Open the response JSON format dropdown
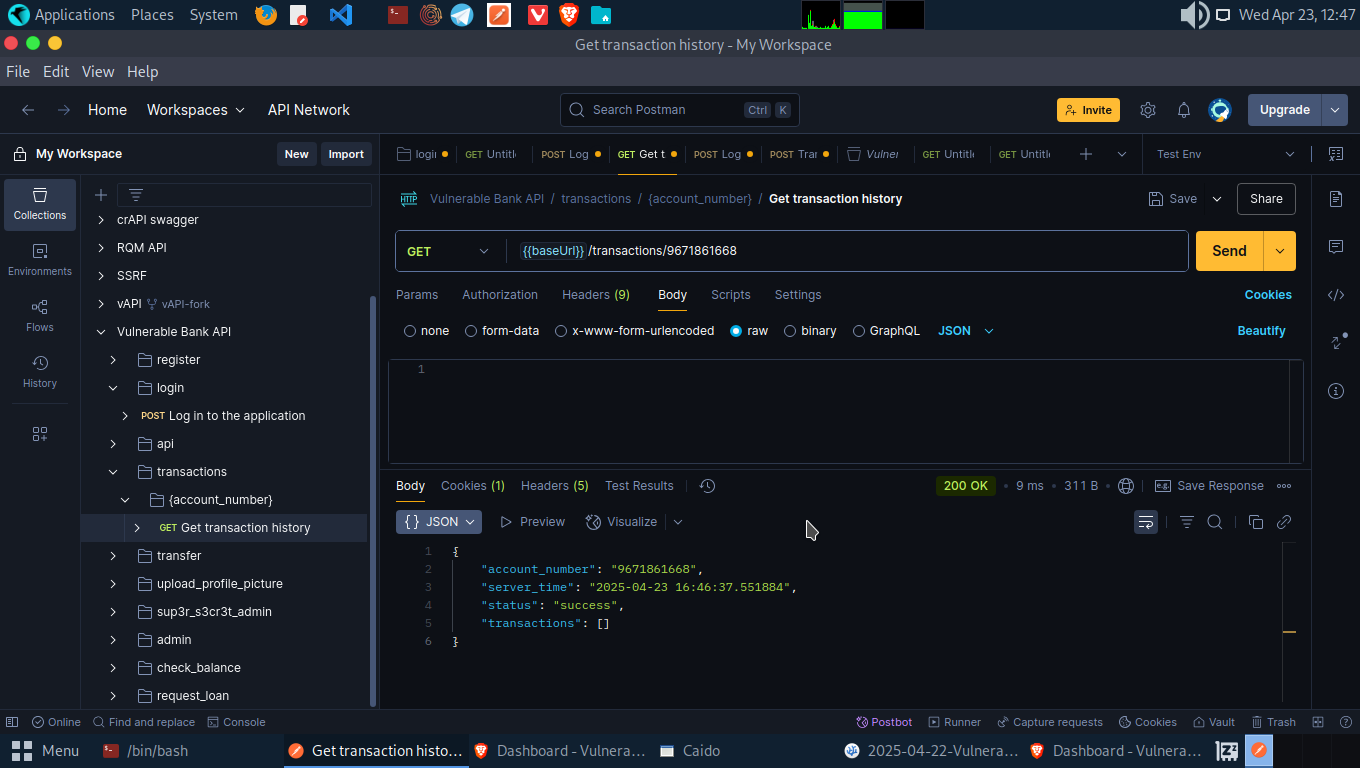 pyautogui.click(x=439, y=522)
